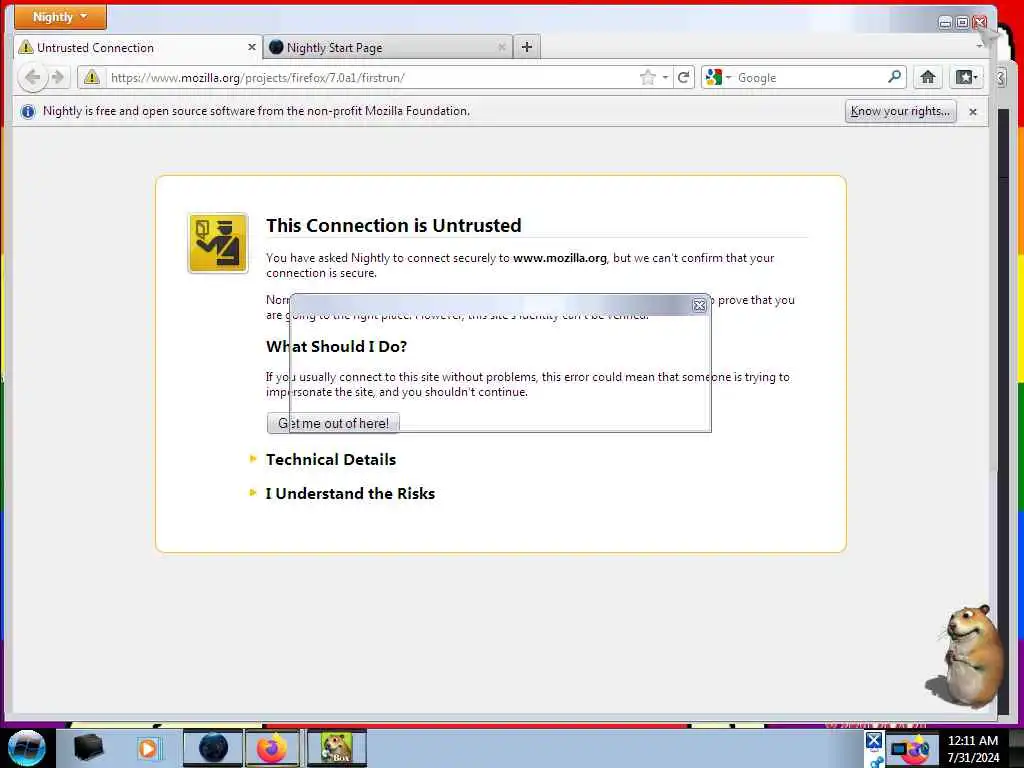Open the Windows Start orb

click(27, 748)
